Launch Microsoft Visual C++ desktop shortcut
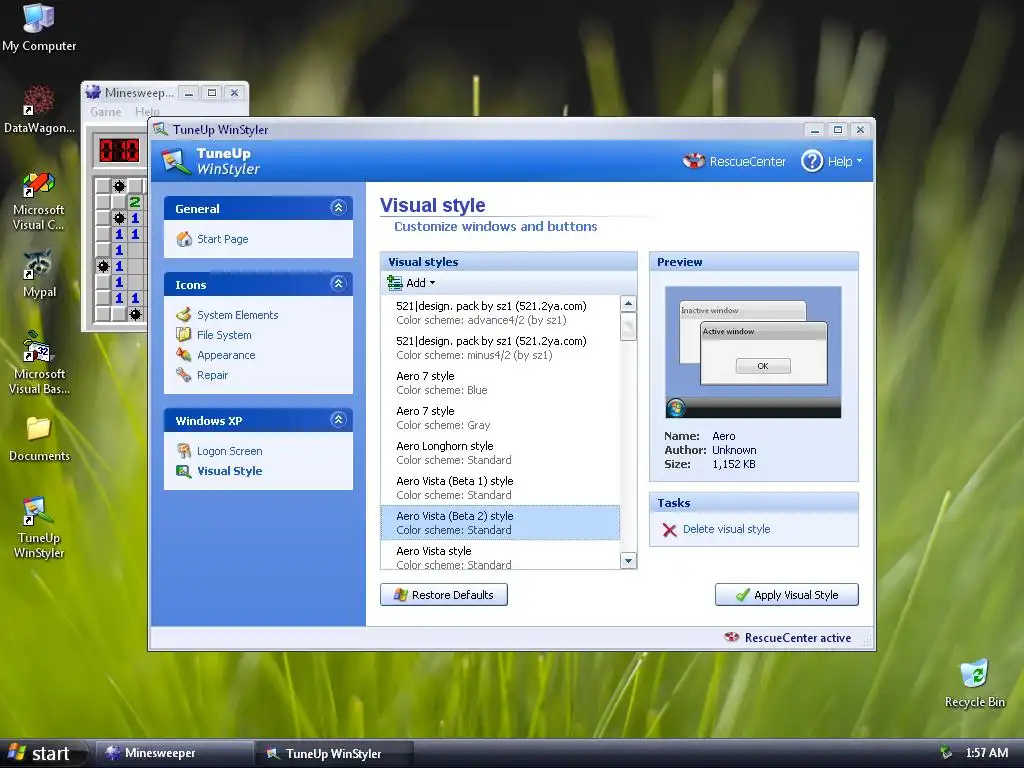Screen dimensions: 1024x768 pos(39,202)
